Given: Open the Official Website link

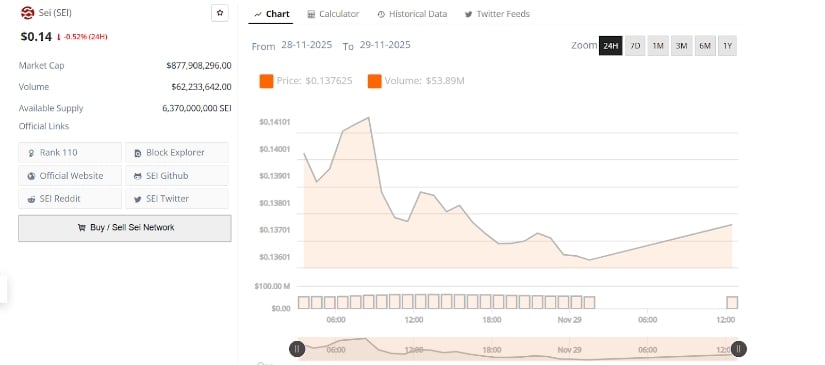Looking at the screenshot, I should click(70, 176).
